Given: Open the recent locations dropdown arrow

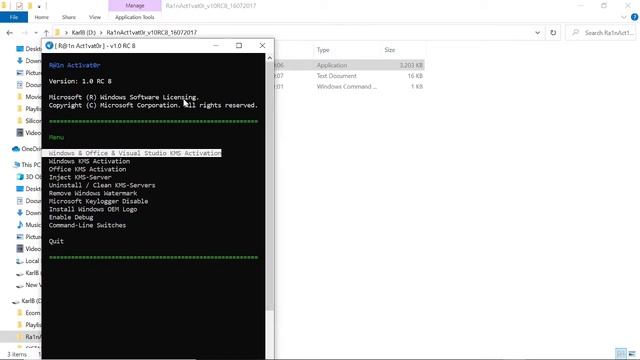Looking at the screenshot, I should 36,33.
